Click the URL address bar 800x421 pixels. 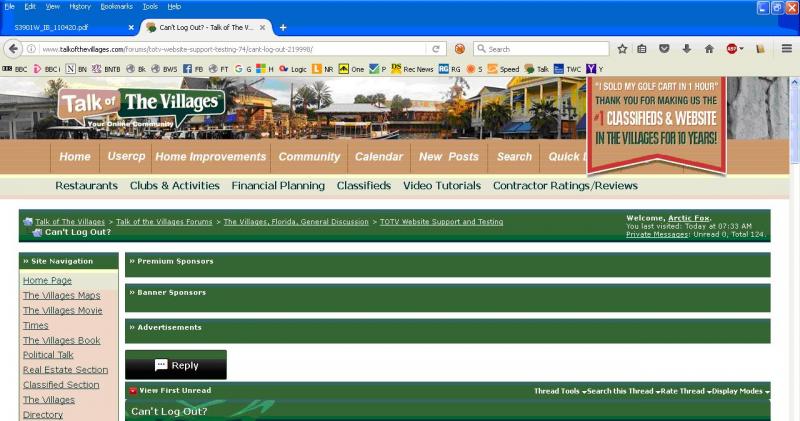232,49
